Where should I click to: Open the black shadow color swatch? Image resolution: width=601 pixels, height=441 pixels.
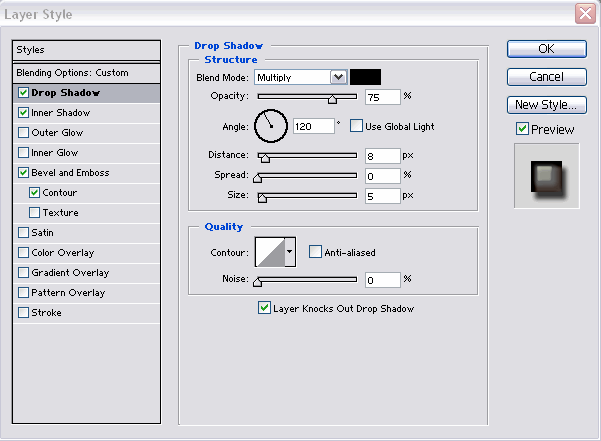365,77
